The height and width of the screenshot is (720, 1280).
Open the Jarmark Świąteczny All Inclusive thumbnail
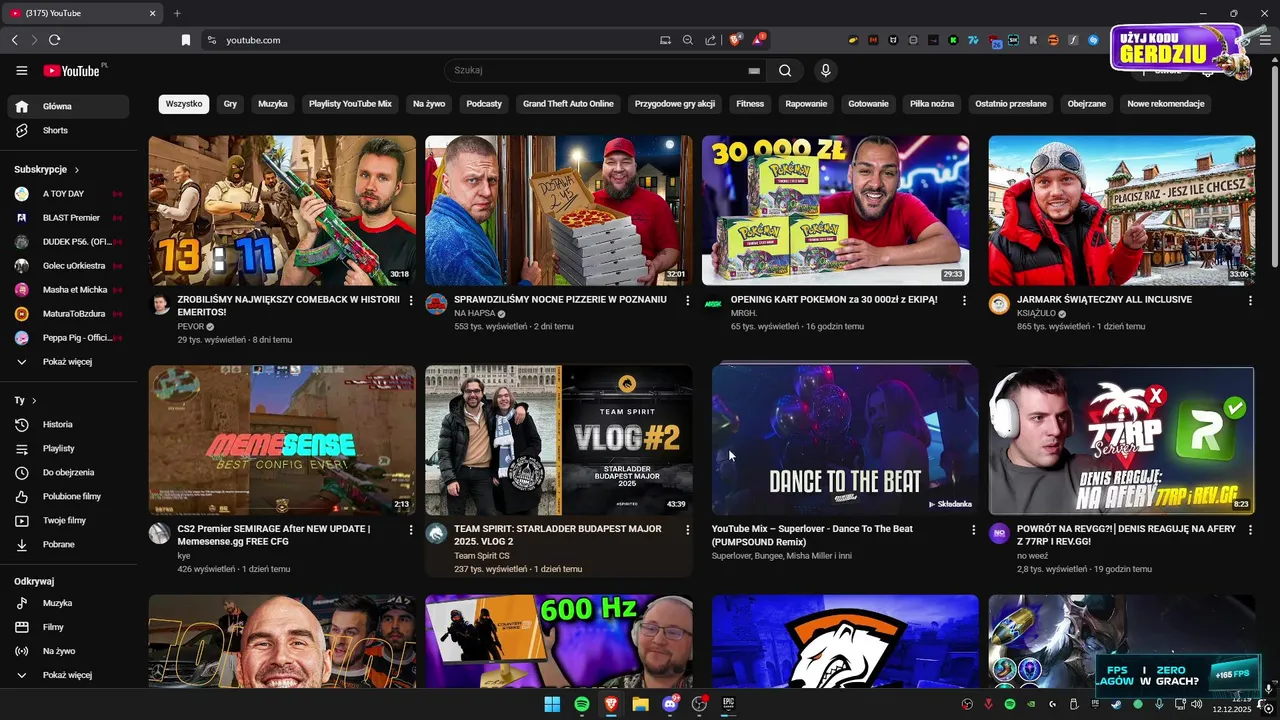point(1122,211)
